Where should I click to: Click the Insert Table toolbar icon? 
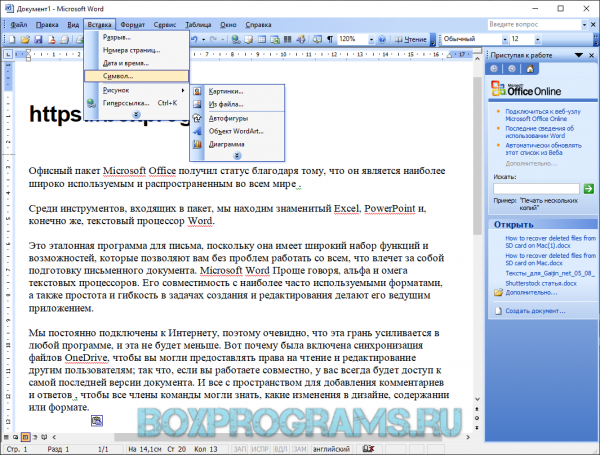click(262, 39)
